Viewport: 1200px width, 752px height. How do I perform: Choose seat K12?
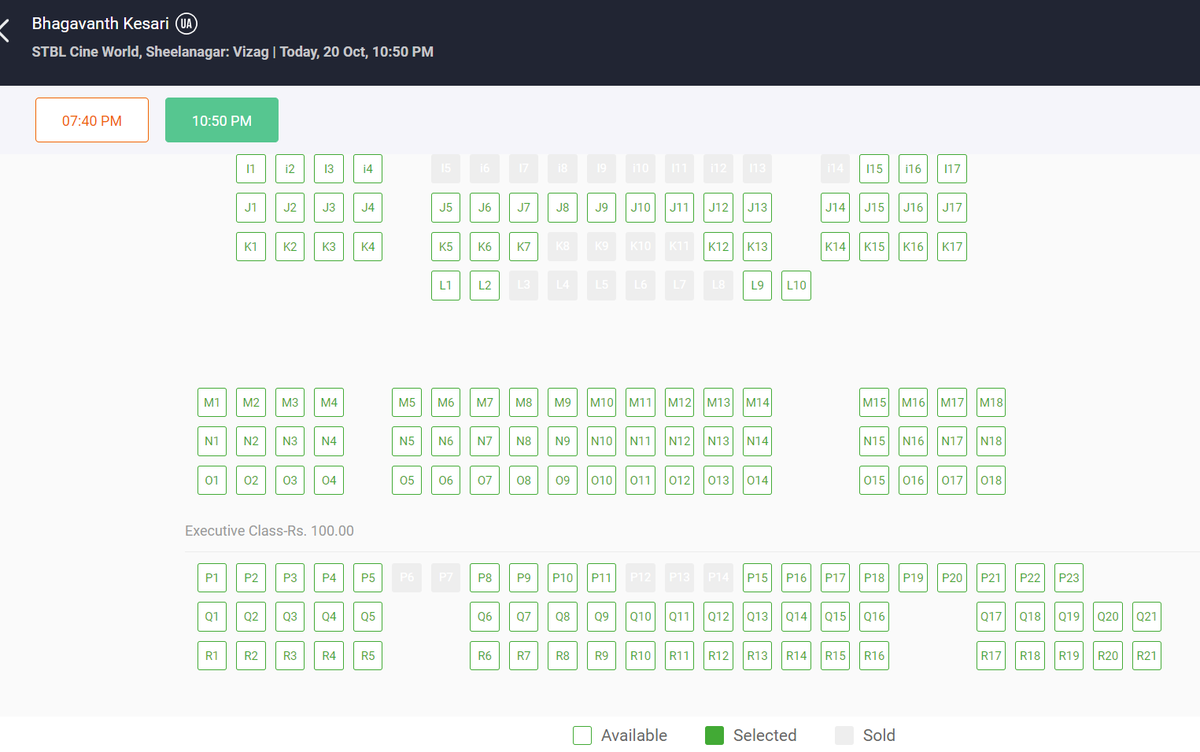pyautogui.click(x=718, y=247)
